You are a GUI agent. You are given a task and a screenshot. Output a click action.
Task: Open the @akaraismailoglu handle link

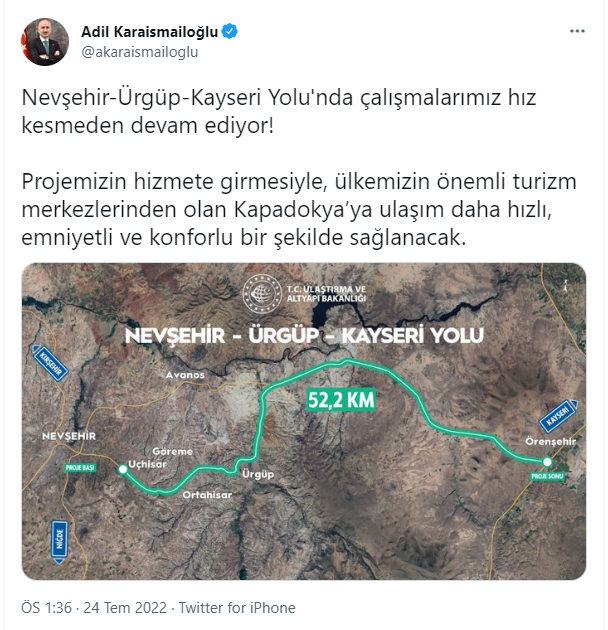tap(140, 52)
